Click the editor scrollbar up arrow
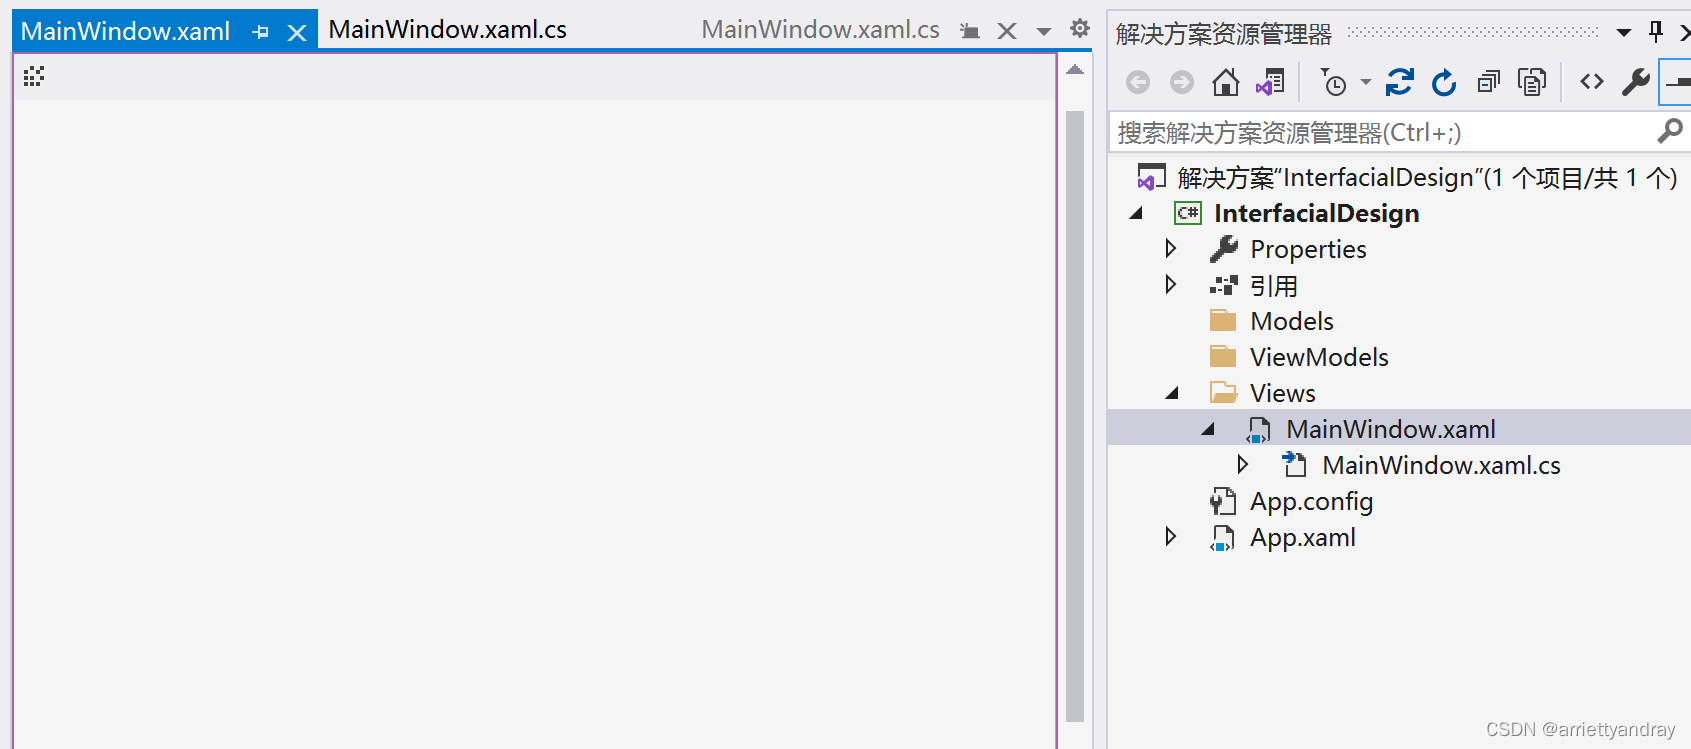1691x749 pixels. pyautogui.click(x=1075, y=70)
